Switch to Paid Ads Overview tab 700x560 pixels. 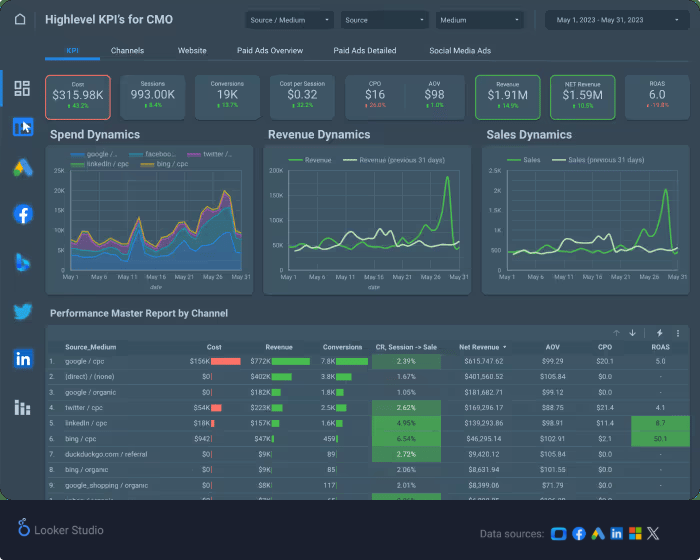[x=270, y=50]
